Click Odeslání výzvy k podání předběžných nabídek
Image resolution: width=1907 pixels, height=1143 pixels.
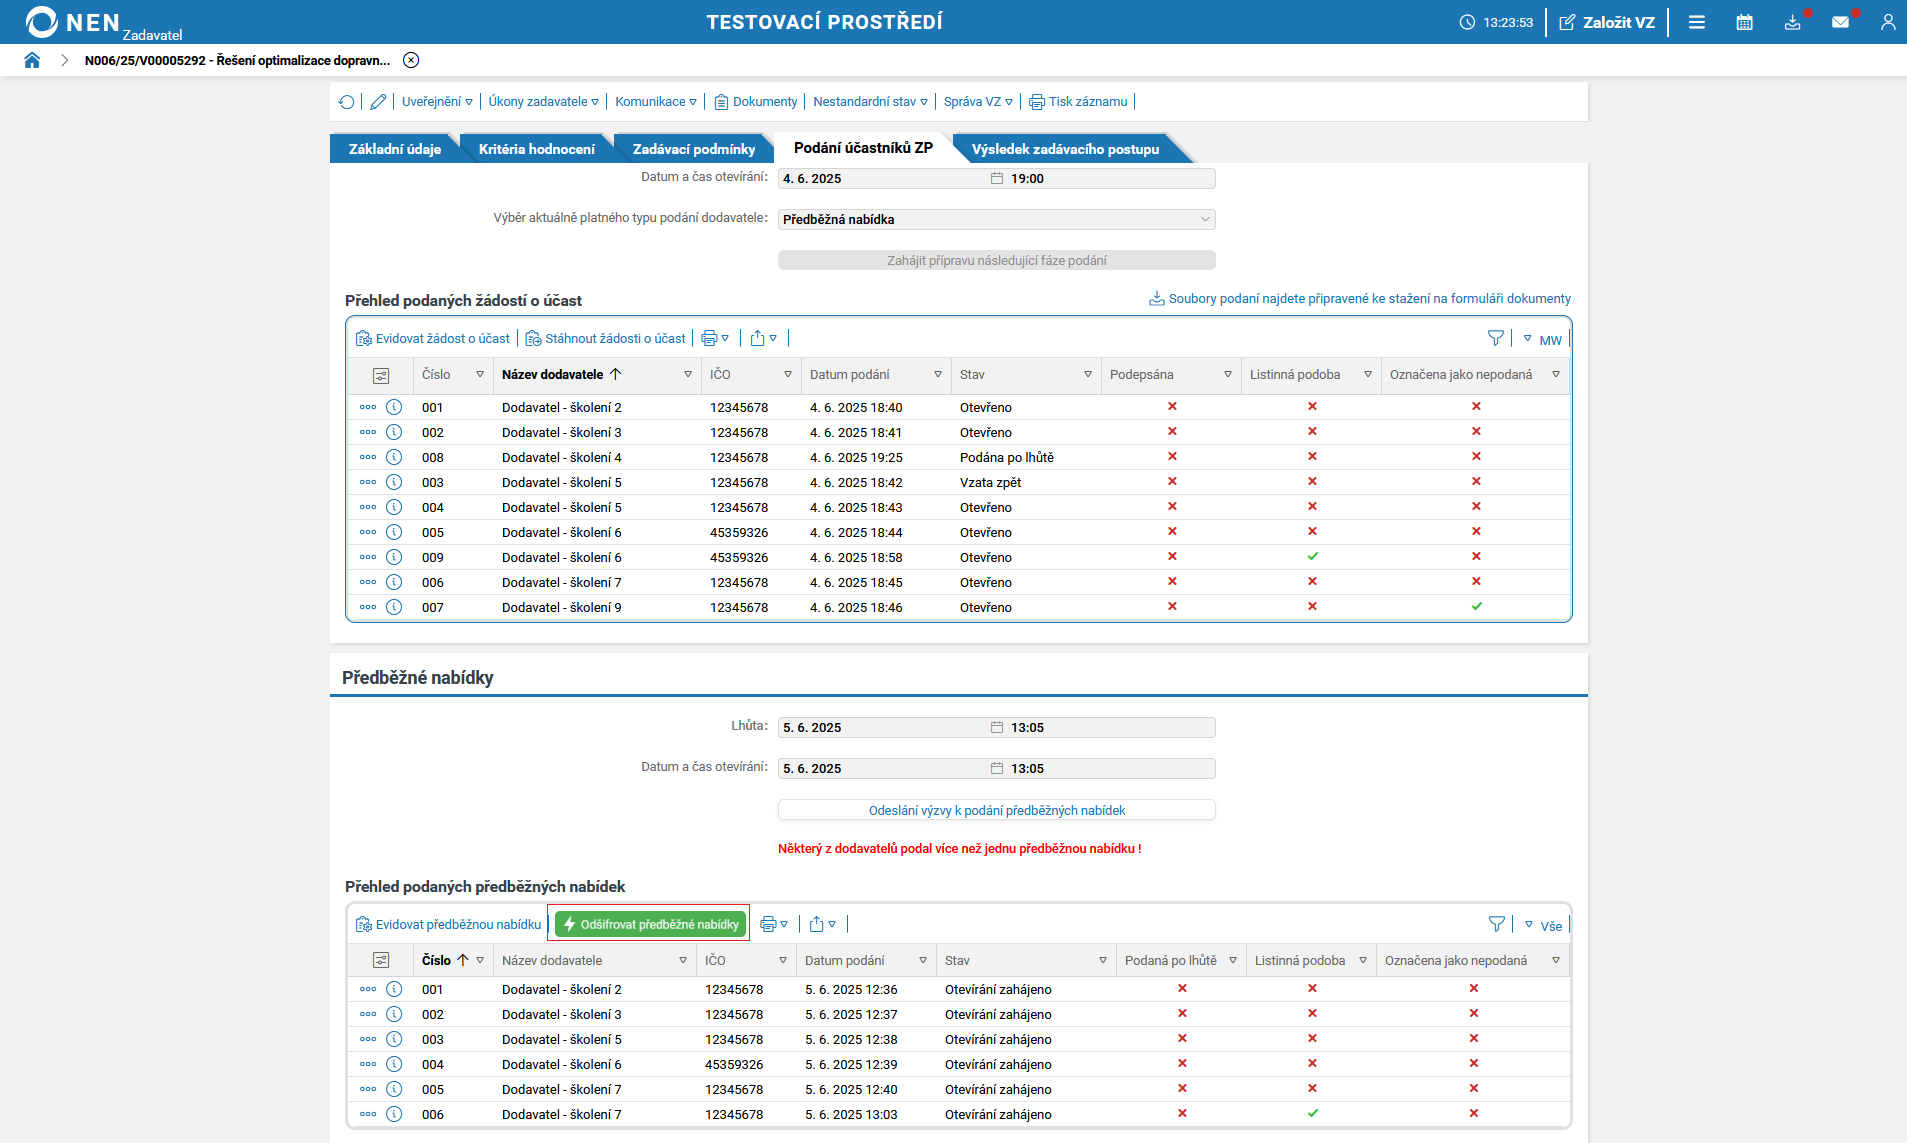coord(996,810)
